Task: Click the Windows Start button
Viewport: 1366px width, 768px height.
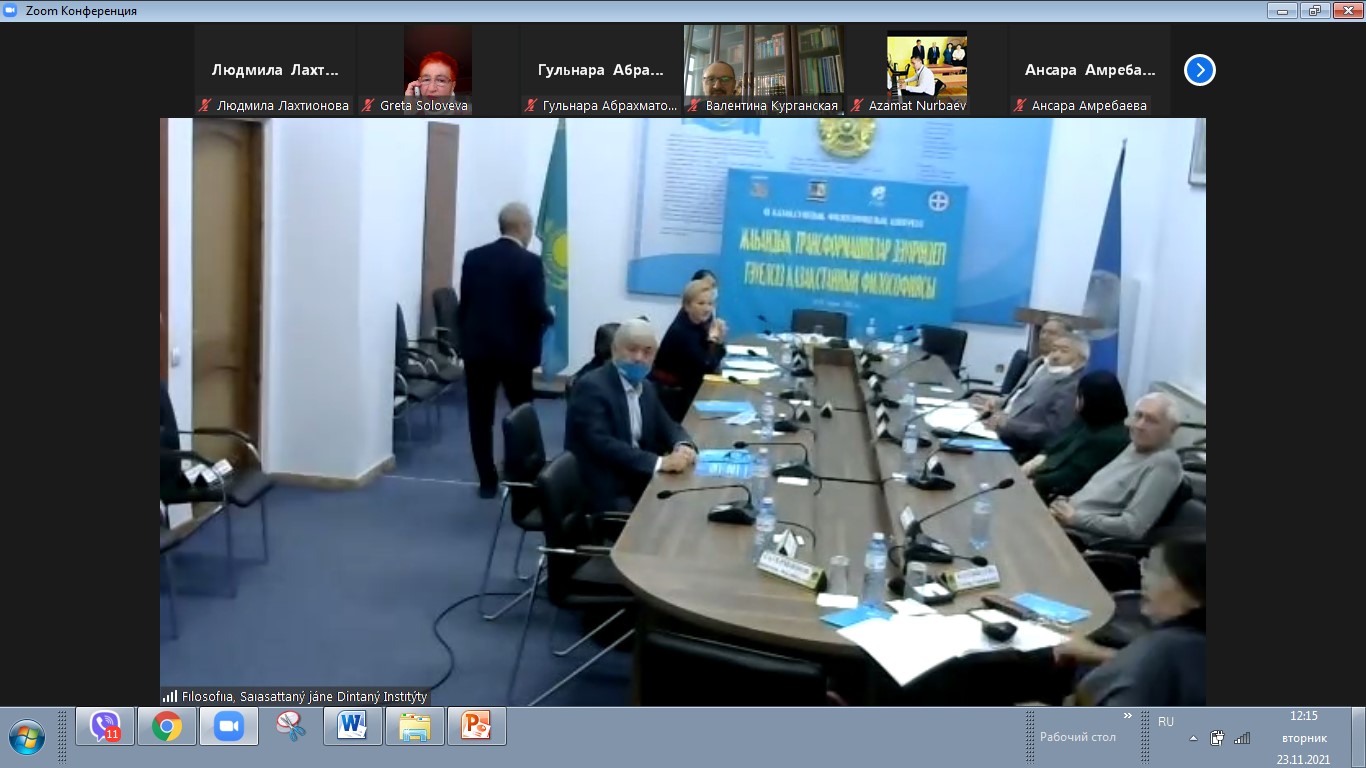Action: pos(27,737)
